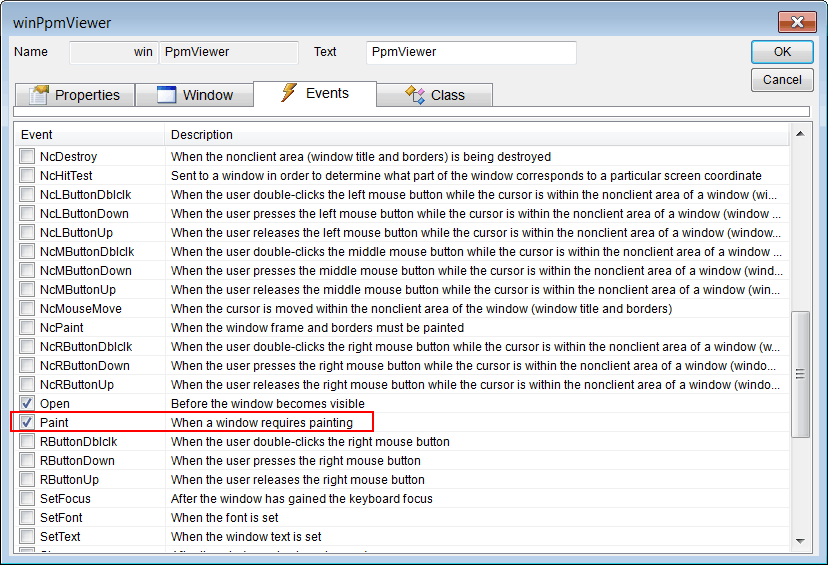Click the Name field containing PpmViewer
Screen dimensions: 828x565
pyautogui.click(x=229, y=52)
